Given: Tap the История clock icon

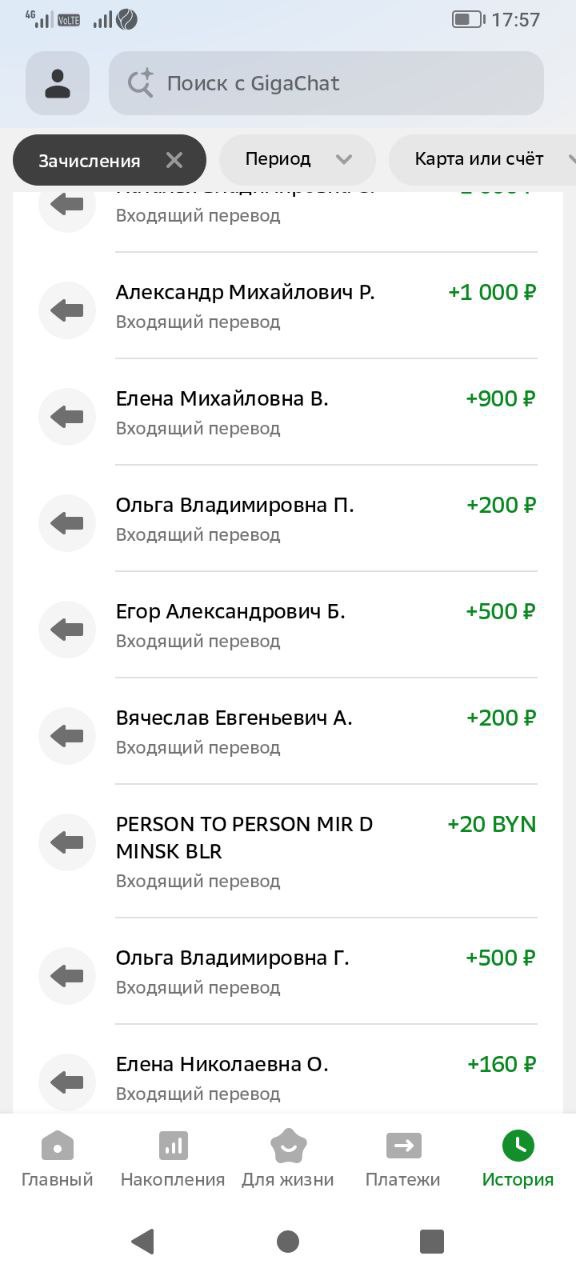Looking at the screenshot, I should click(518, 1146).
